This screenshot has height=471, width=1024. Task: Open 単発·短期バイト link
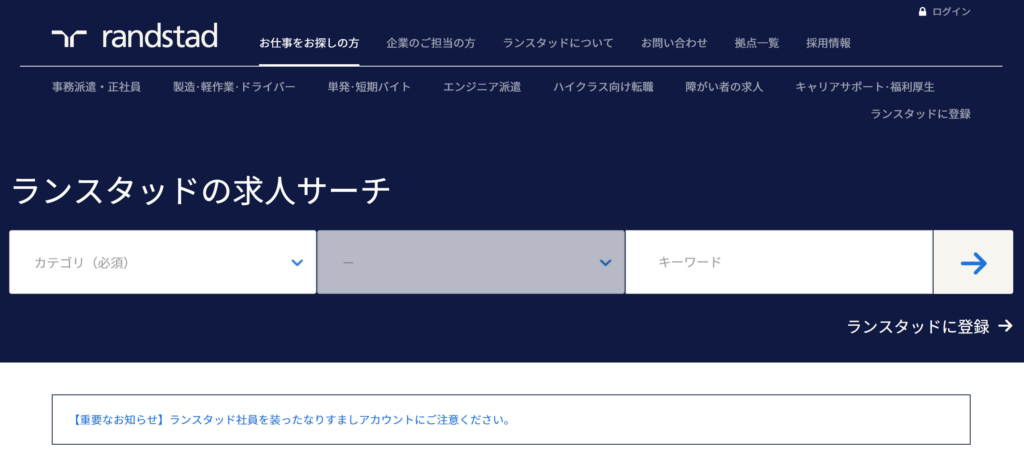369,87
